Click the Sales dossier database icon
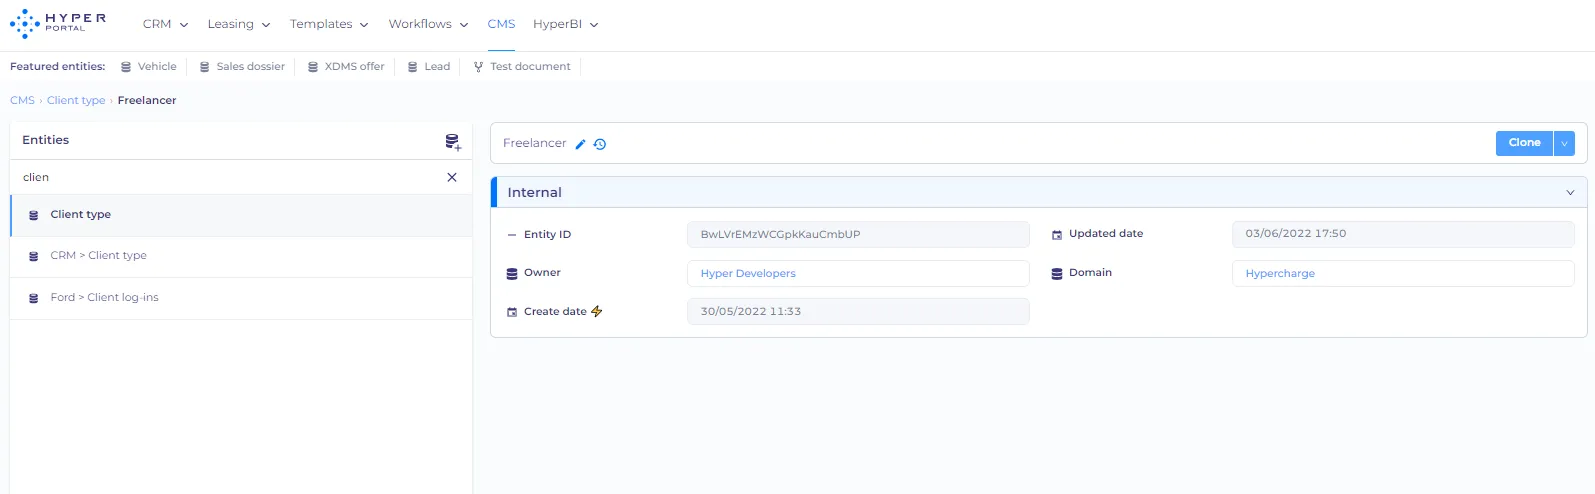The height and width of the screenshot is (494, 1595). pyautogui.click(x=205, y=67)
